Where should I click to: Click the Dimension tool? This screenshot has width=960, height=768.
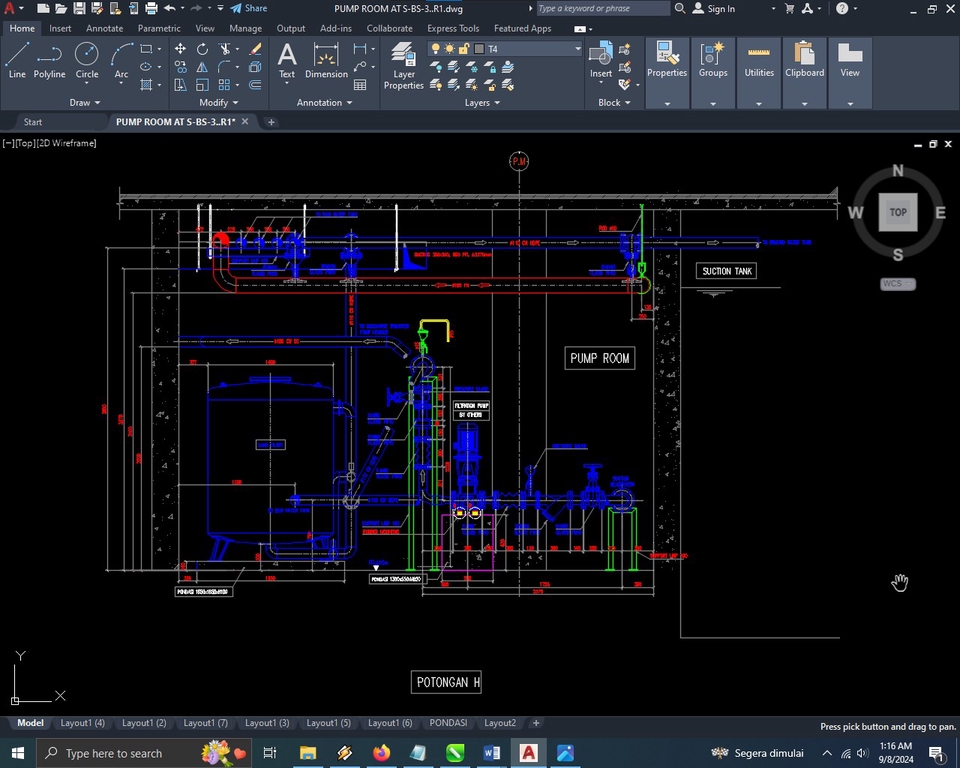coord(326,60)
